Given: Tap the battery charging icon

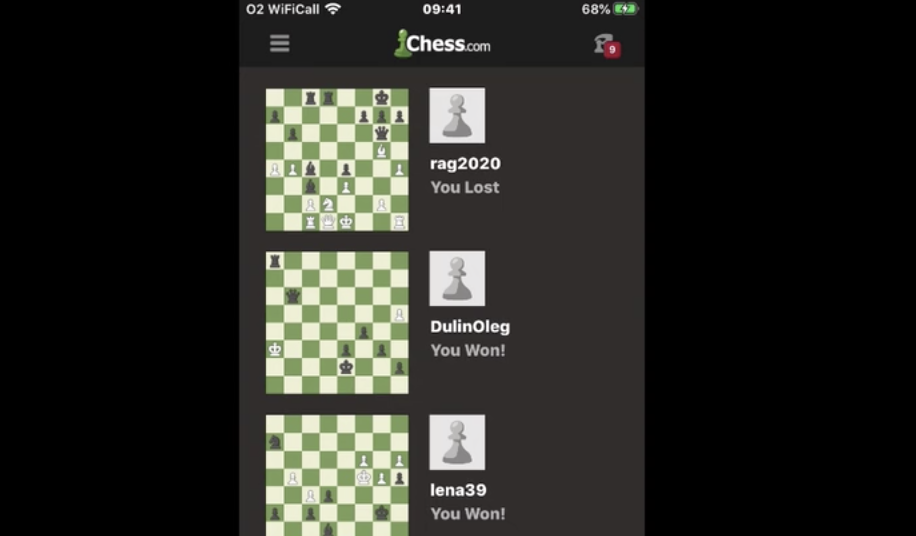Looking at the screenshot, I should click(625, 9).
